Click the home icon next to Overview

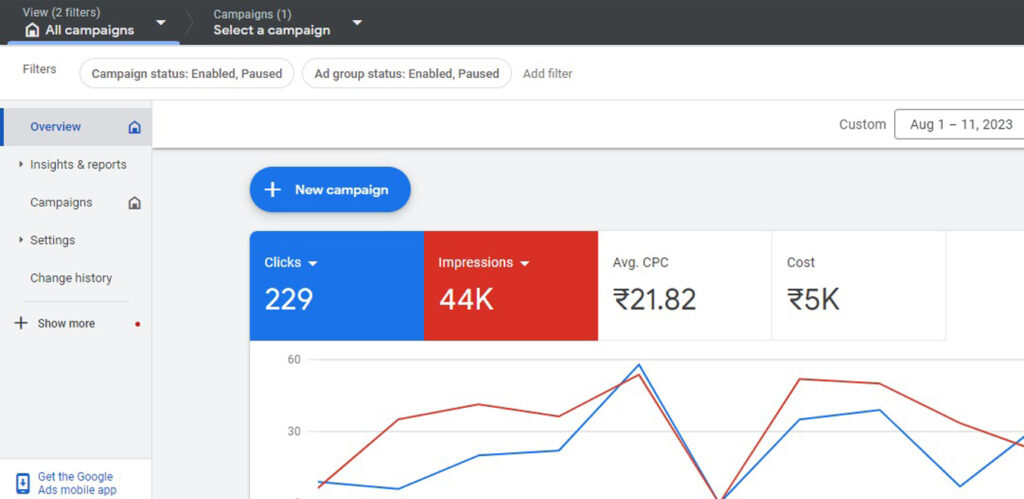click(135, 127)
